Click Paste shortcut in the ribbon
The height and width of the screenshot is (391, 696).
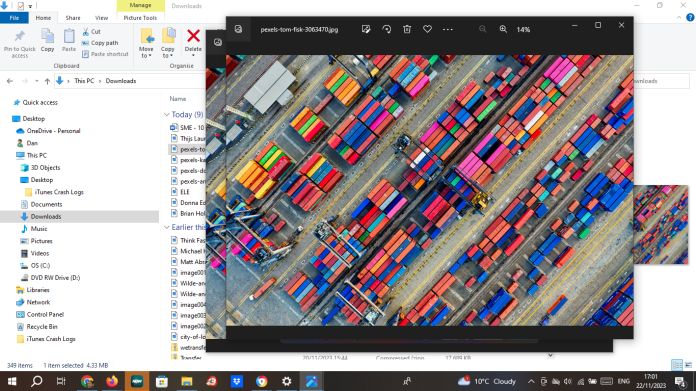(x=105, y=54)
